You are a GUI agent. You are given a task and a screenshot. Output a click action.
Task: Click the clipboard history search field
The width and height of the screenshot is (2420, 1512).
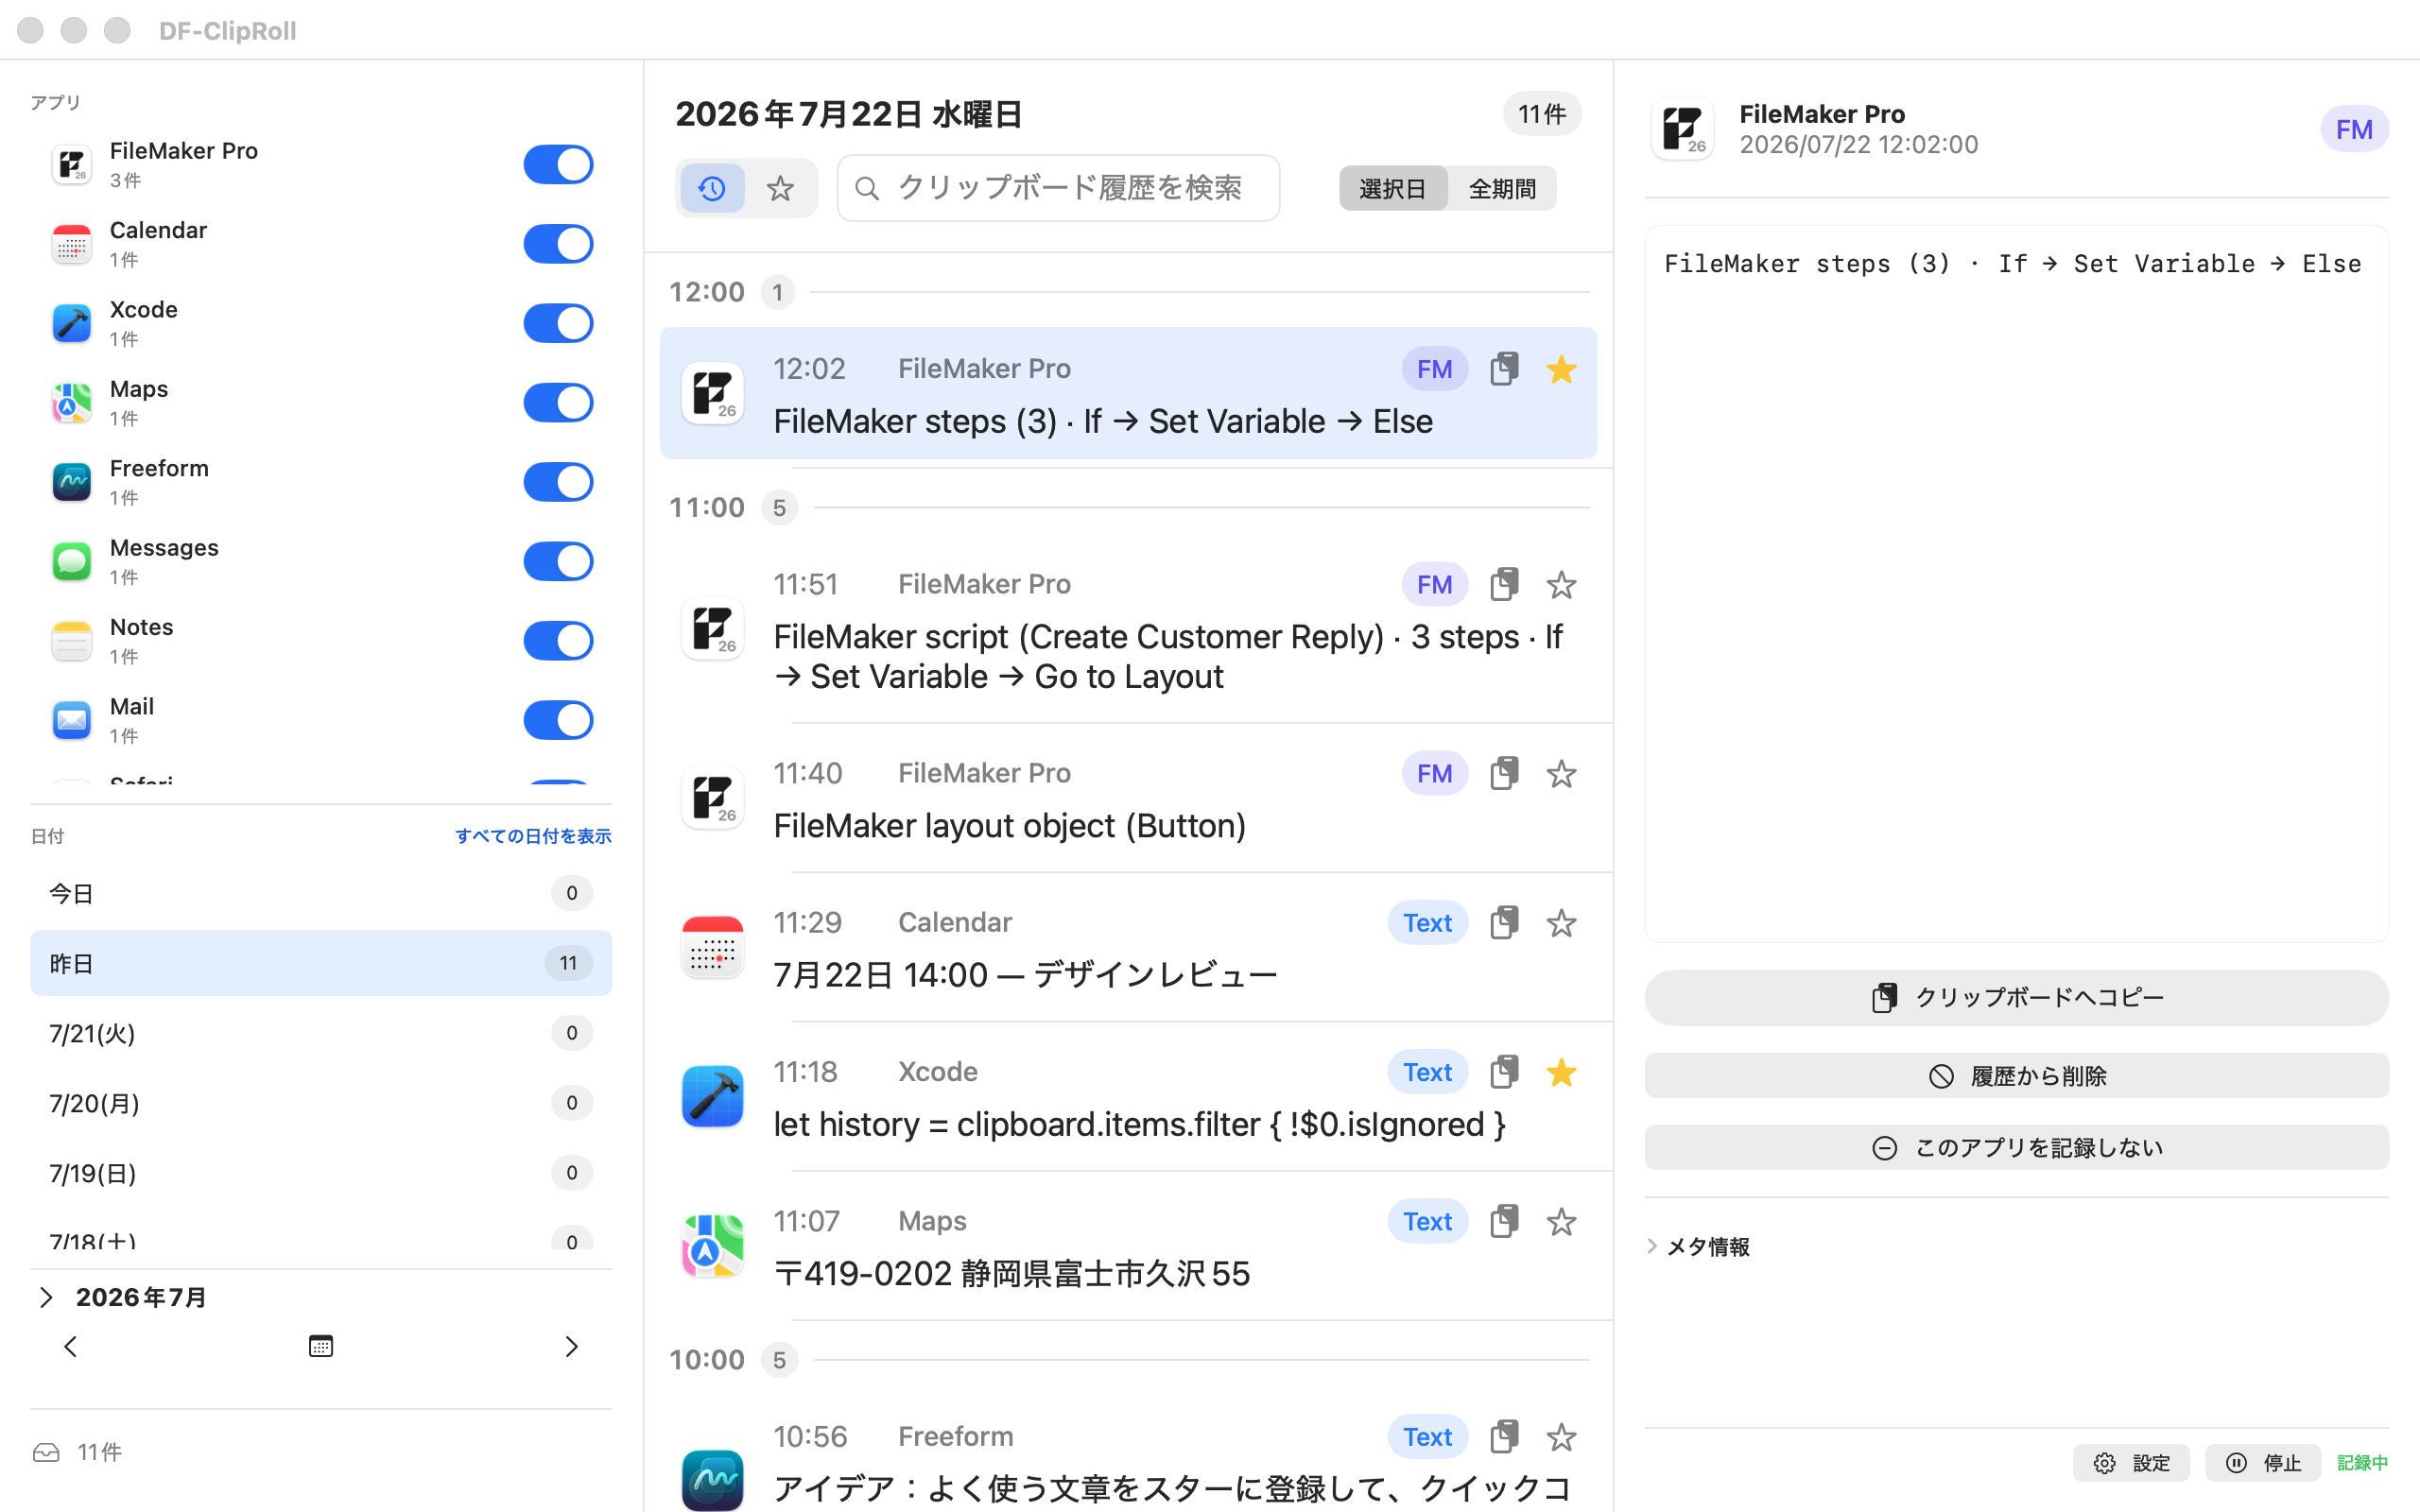(x=1058, y=188)
